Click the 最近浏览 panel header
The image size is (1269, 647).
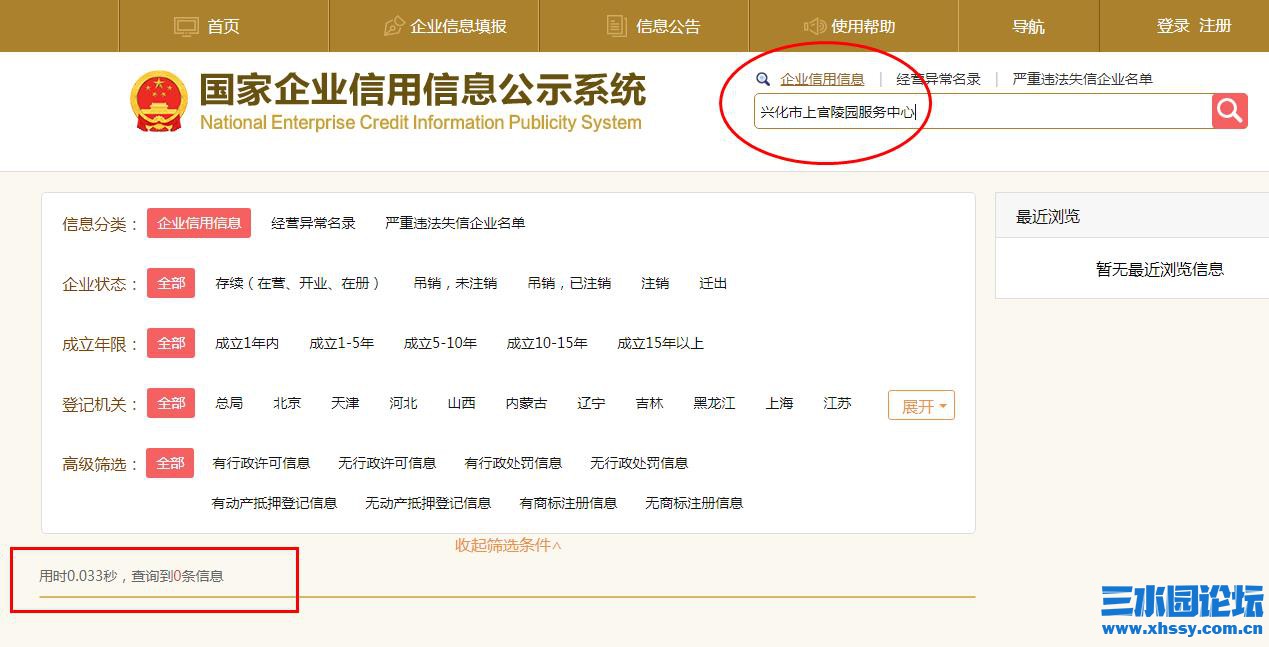1132,216
